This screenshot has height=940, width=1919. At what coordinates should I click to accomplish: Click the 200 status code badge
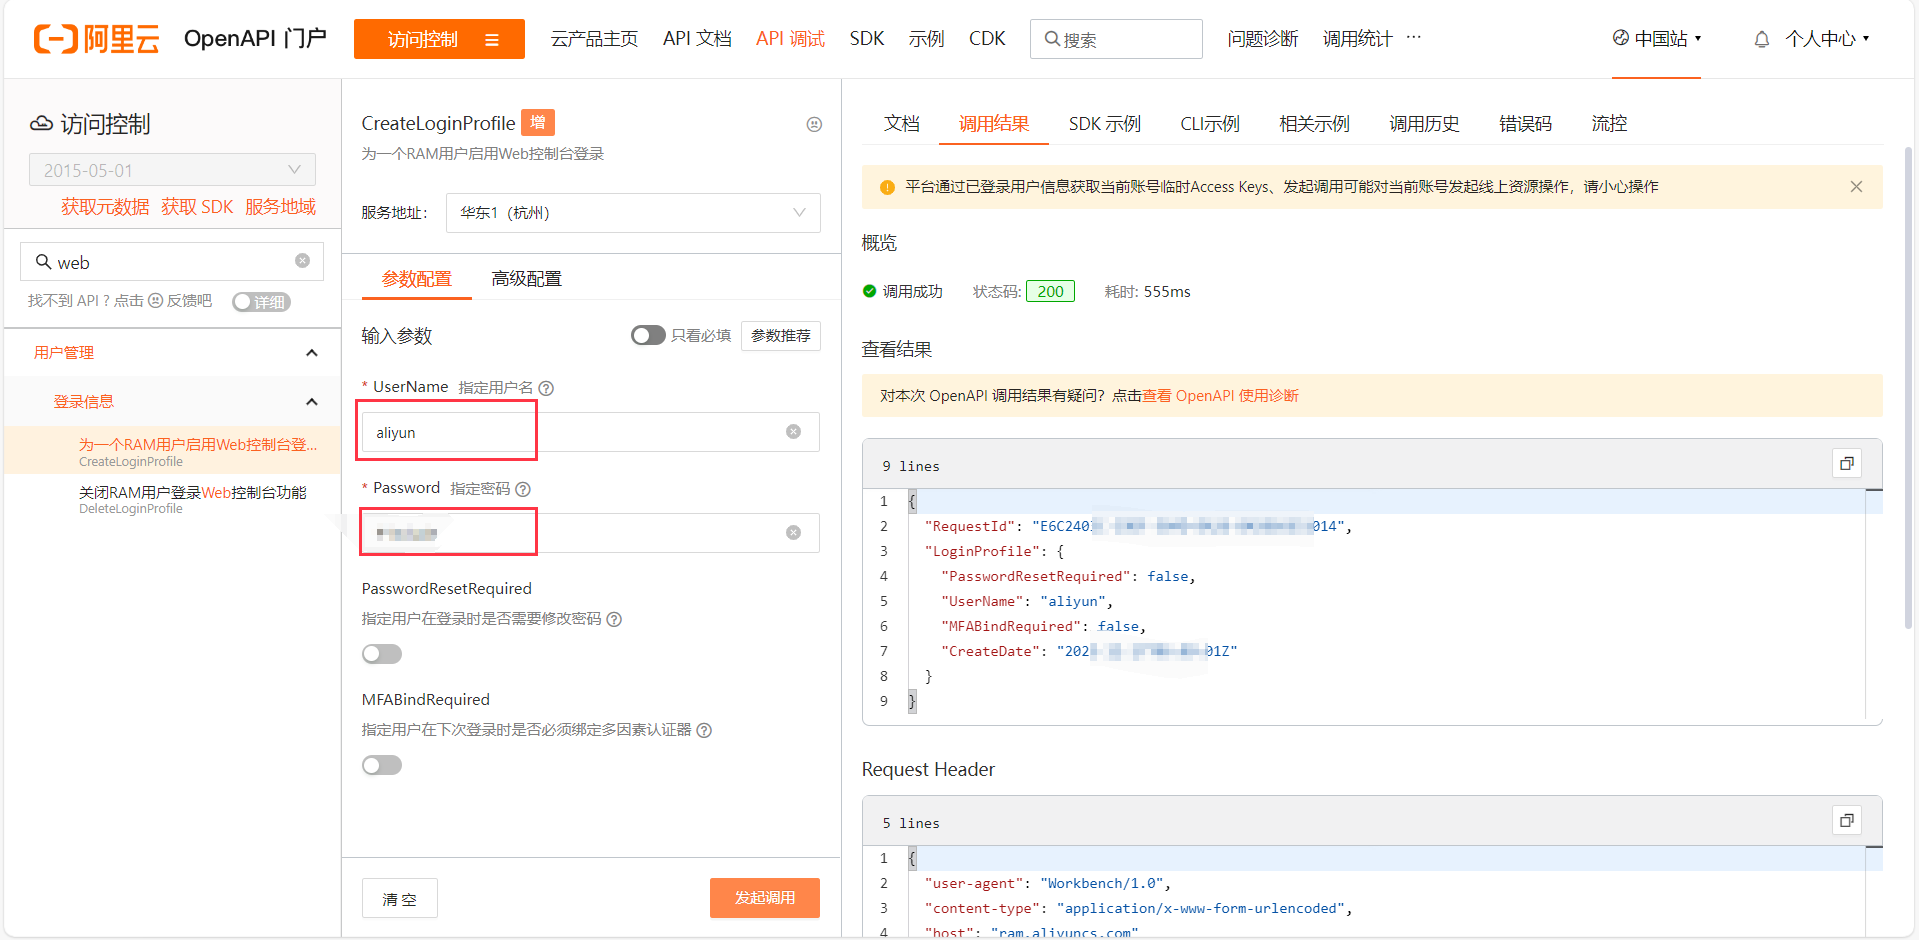pos(1050,292)
